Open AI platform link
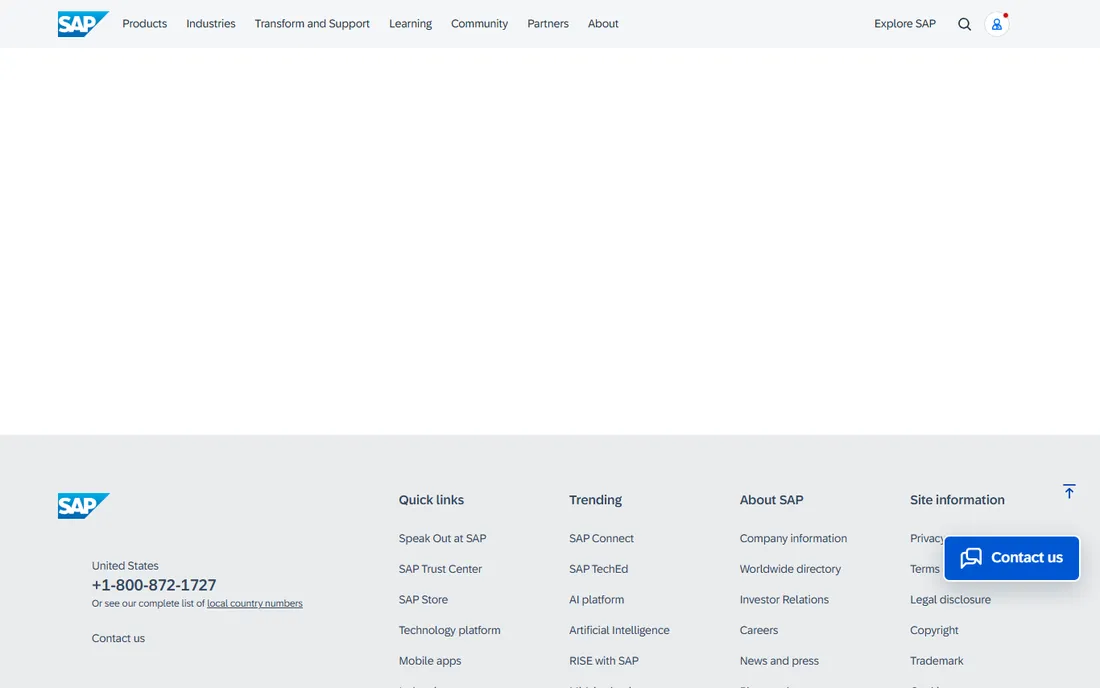 click(596, 600)
